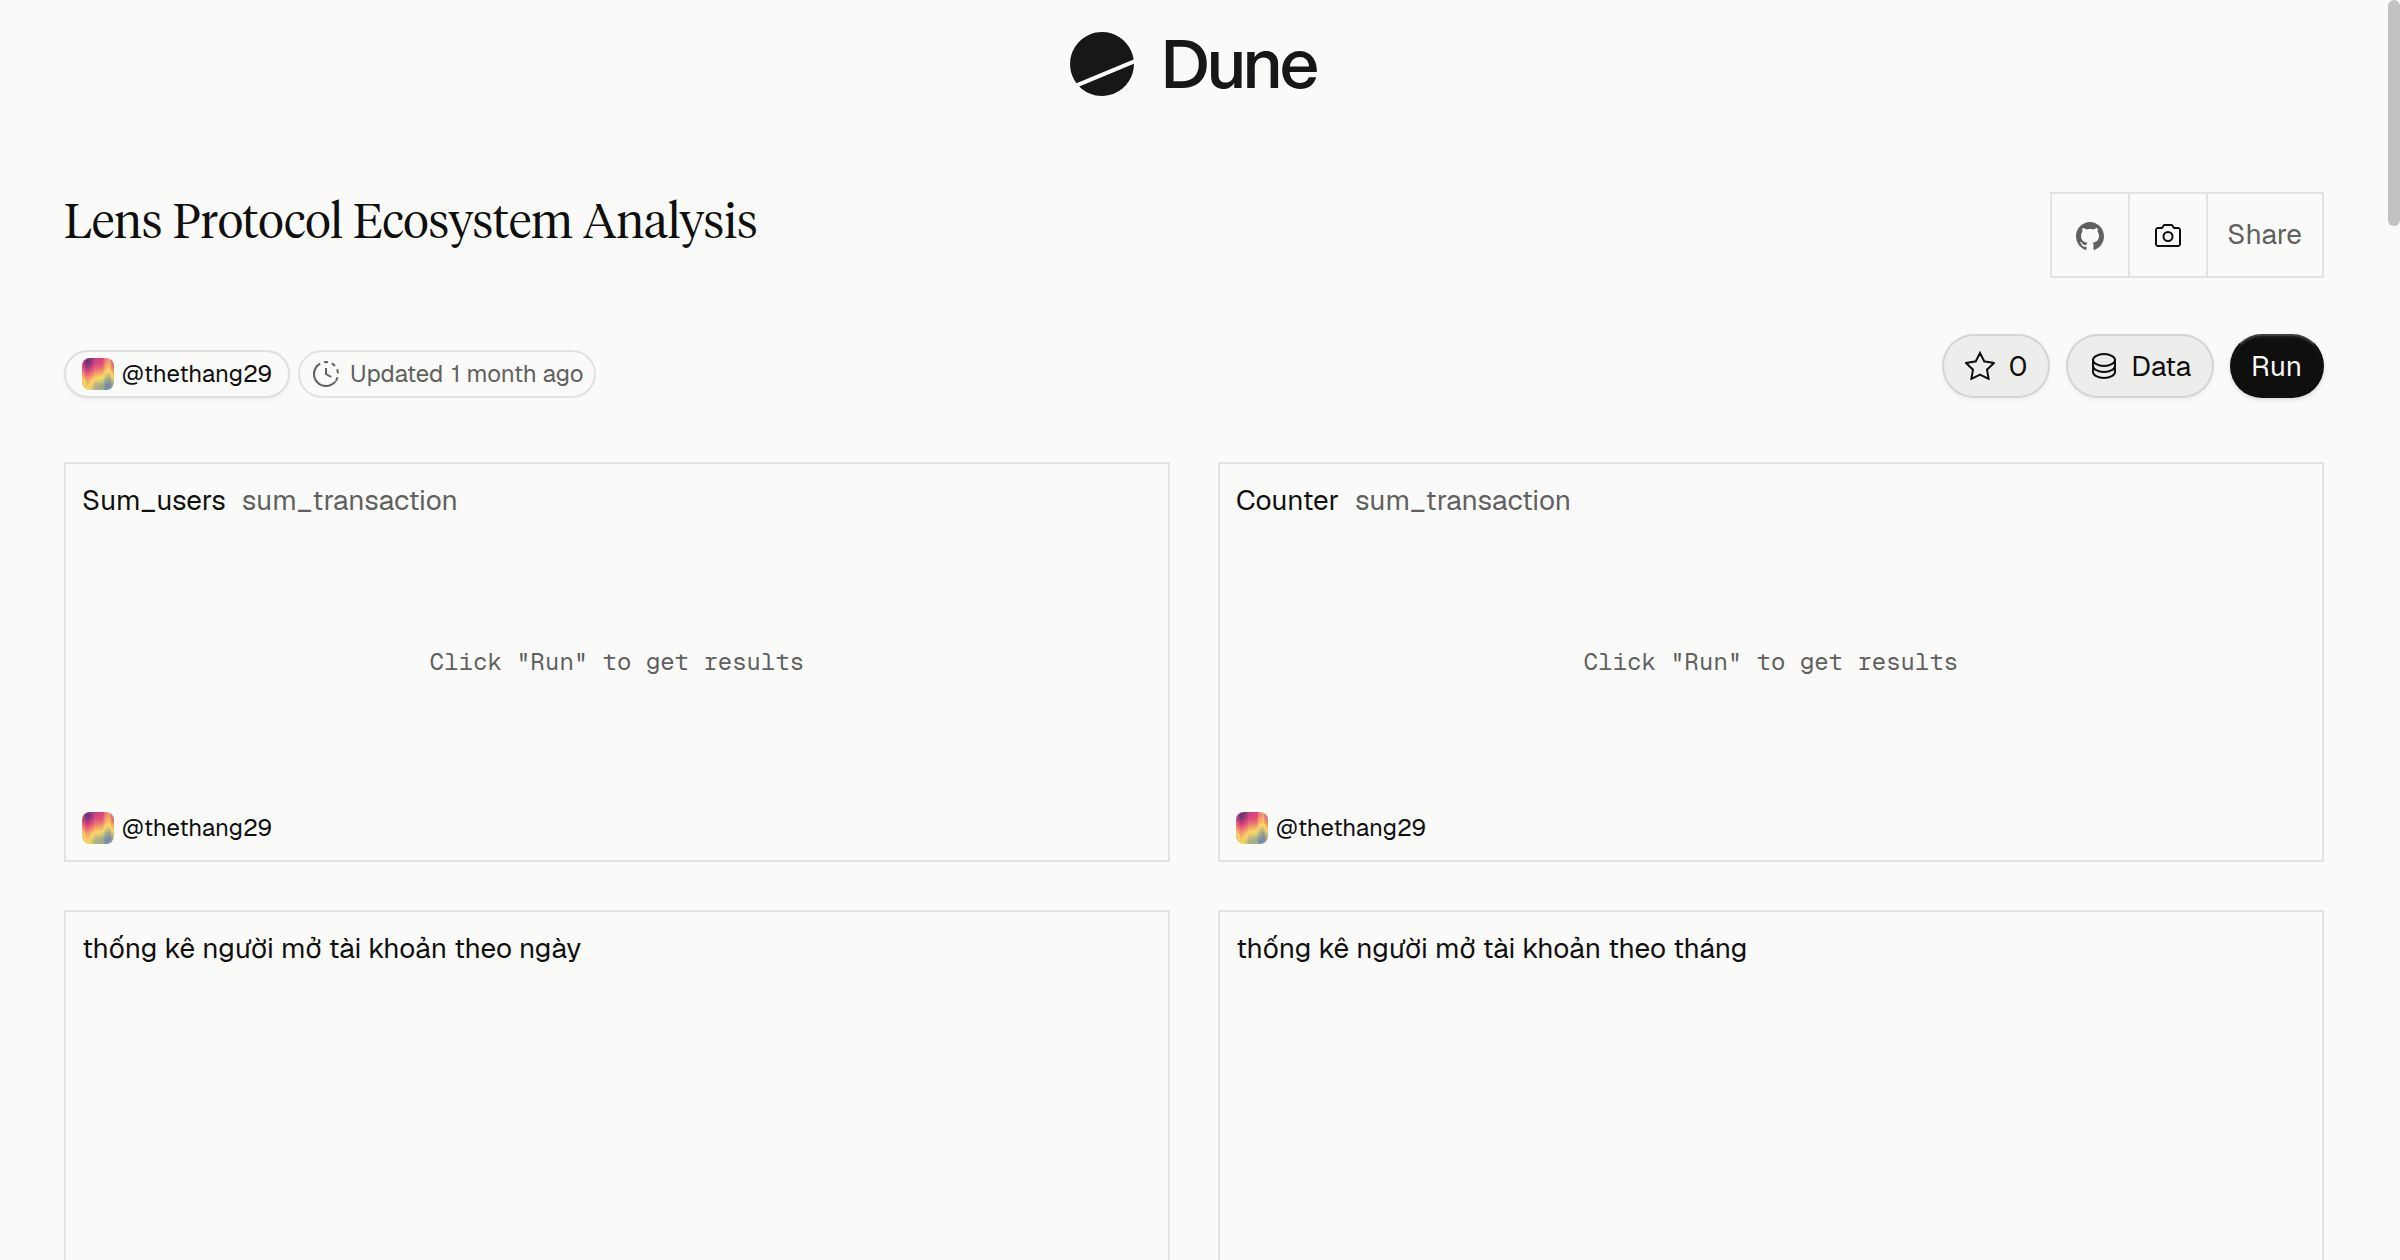This screenshot has width=2400, height=1260.
Task: Click the avatar in the Counter card footer
Action: 1252,828
